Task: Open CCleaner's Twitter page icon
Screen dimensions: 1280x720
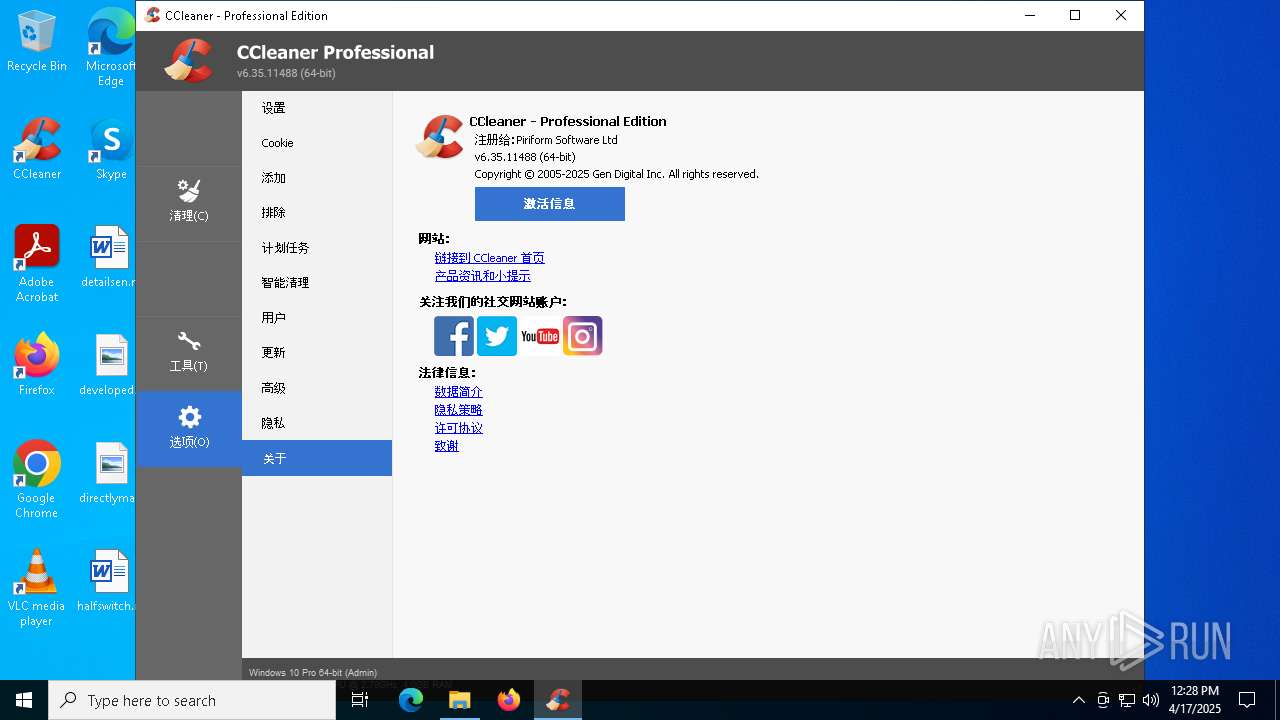Action: click(497, 336)
